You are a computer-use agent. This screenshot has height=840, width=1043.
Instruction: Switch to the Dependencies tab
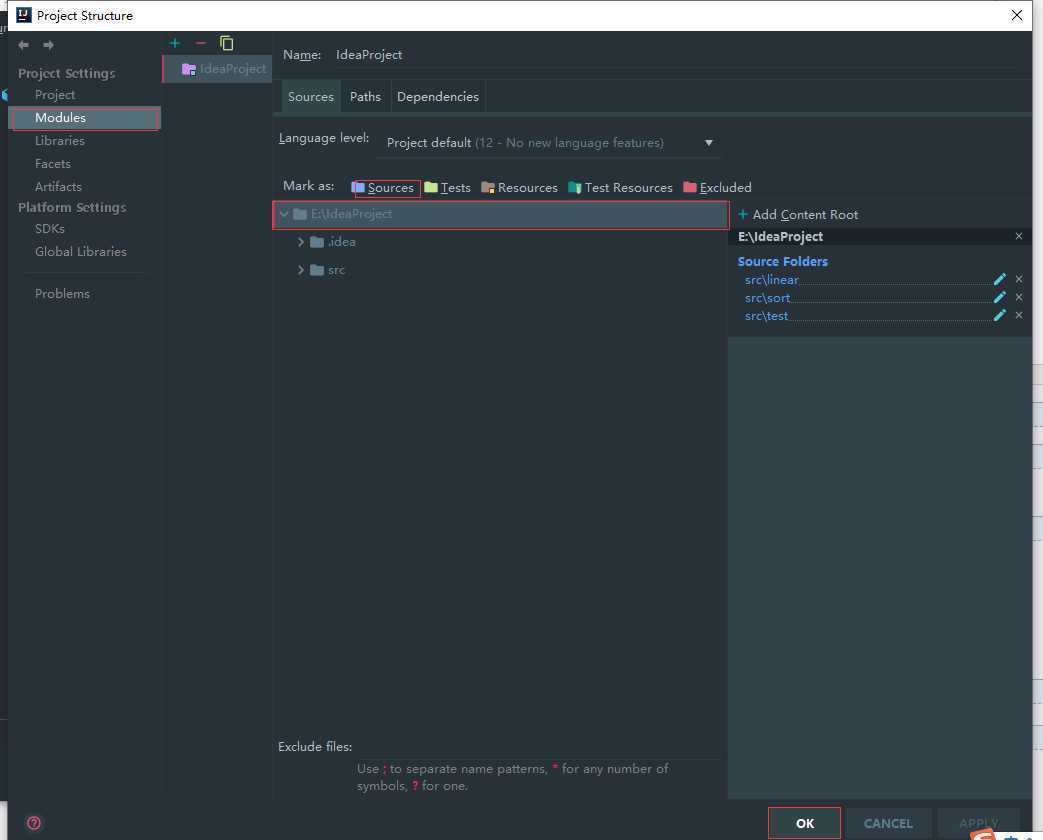pos(438,96)
